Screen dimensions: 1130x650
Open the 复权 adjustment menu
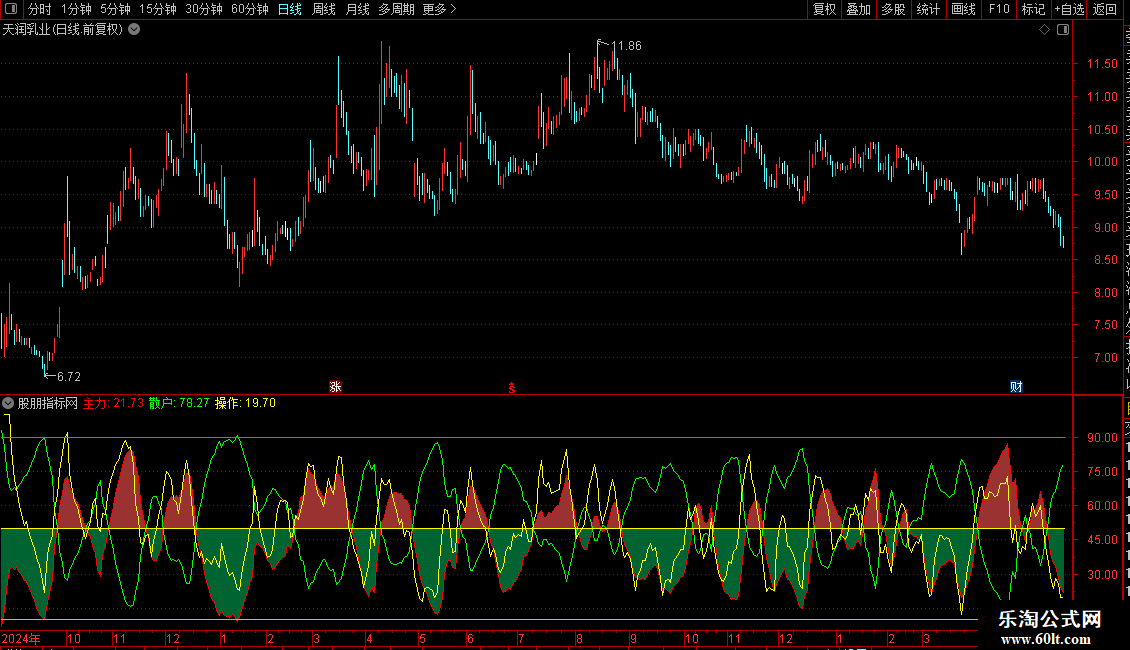[x=824, y=9]
